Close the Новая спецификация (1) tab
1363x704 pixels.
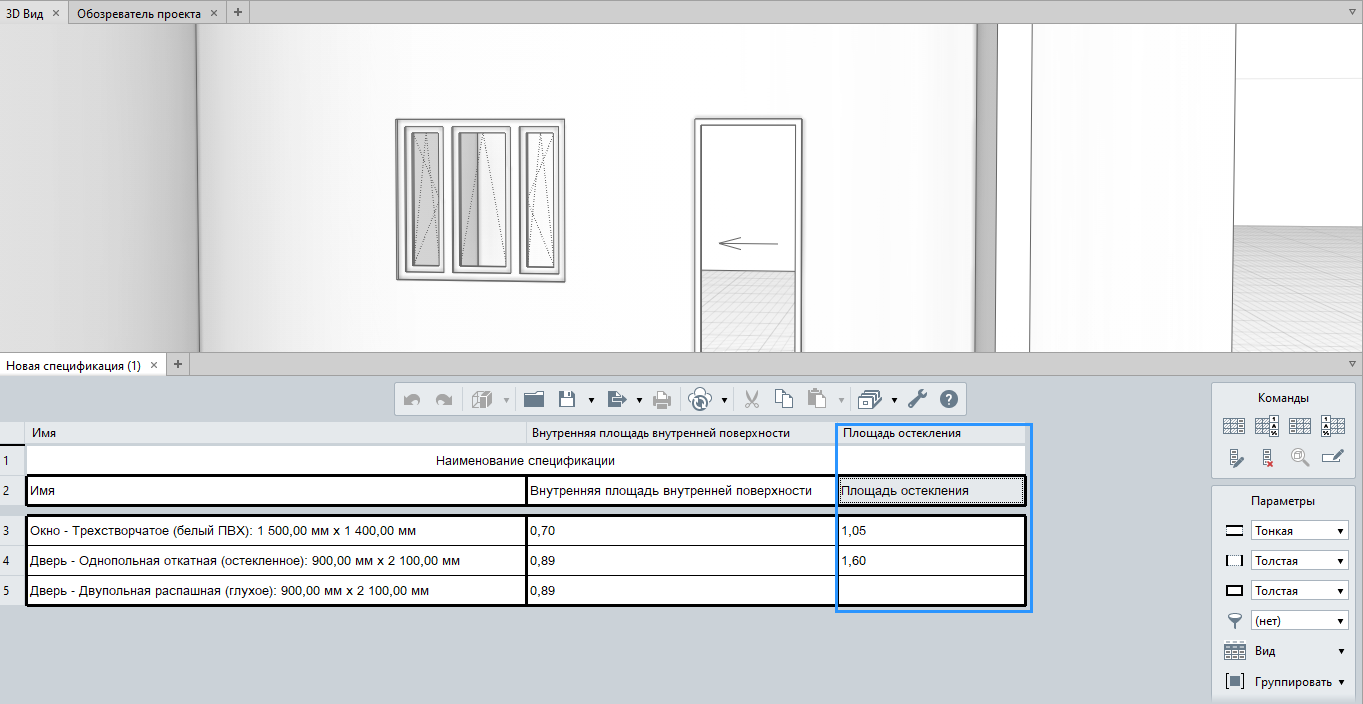coord(154,365)
